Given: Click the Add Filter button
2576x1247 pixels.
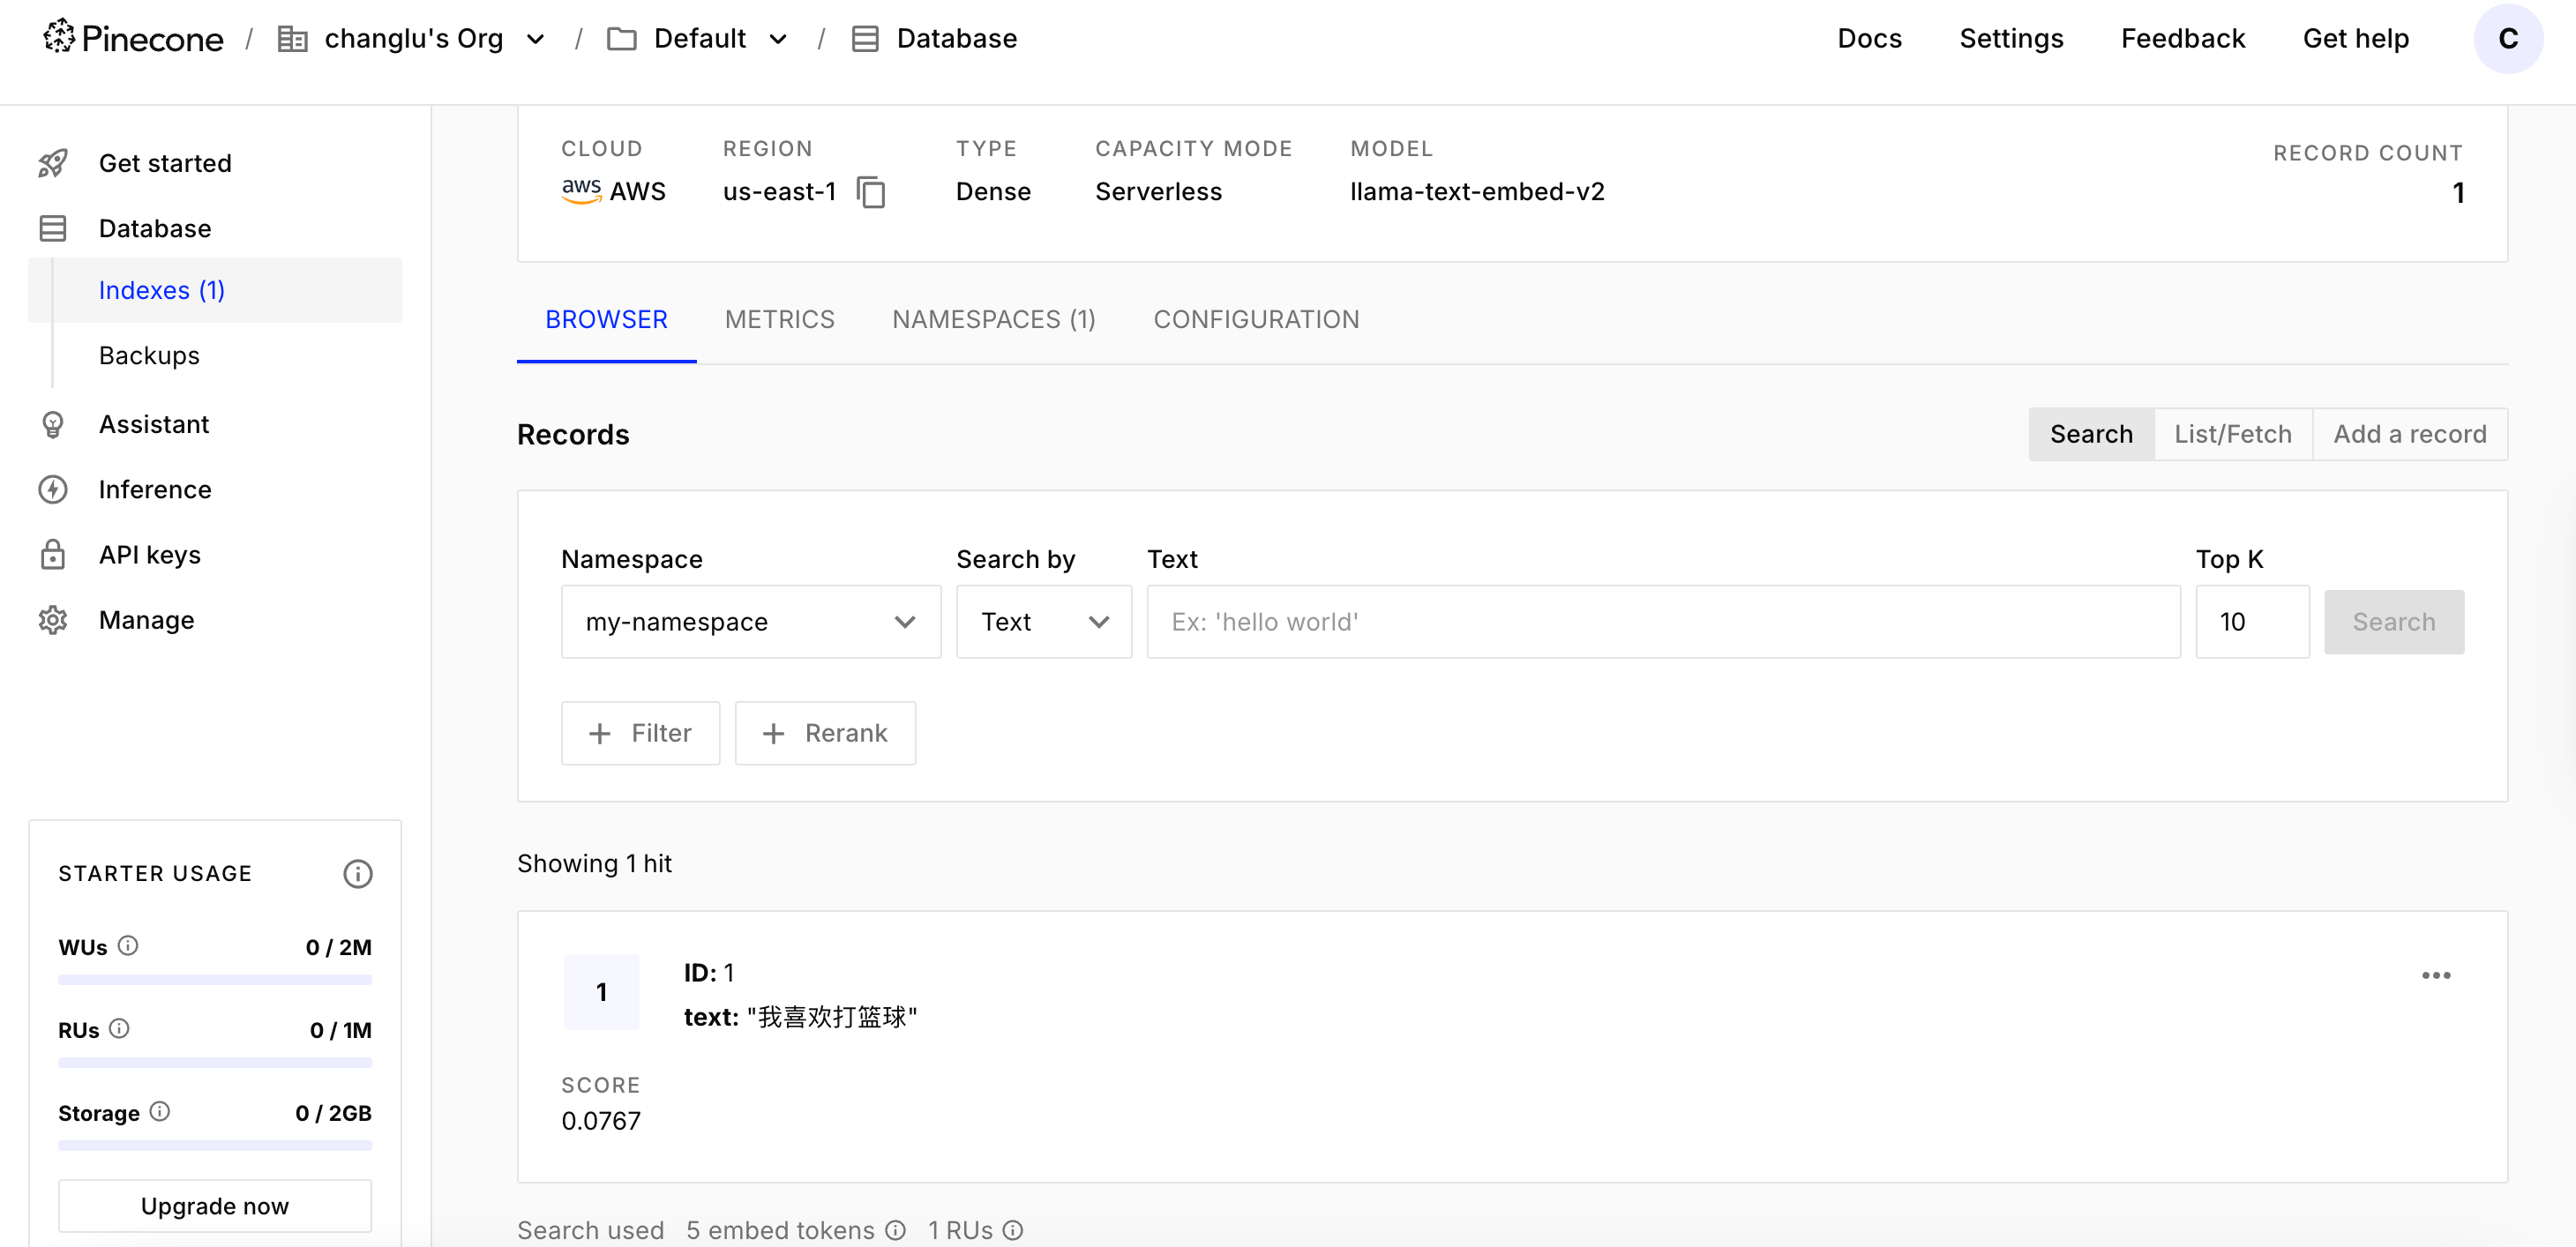Looking at the screenshot, I should point(640,733).
